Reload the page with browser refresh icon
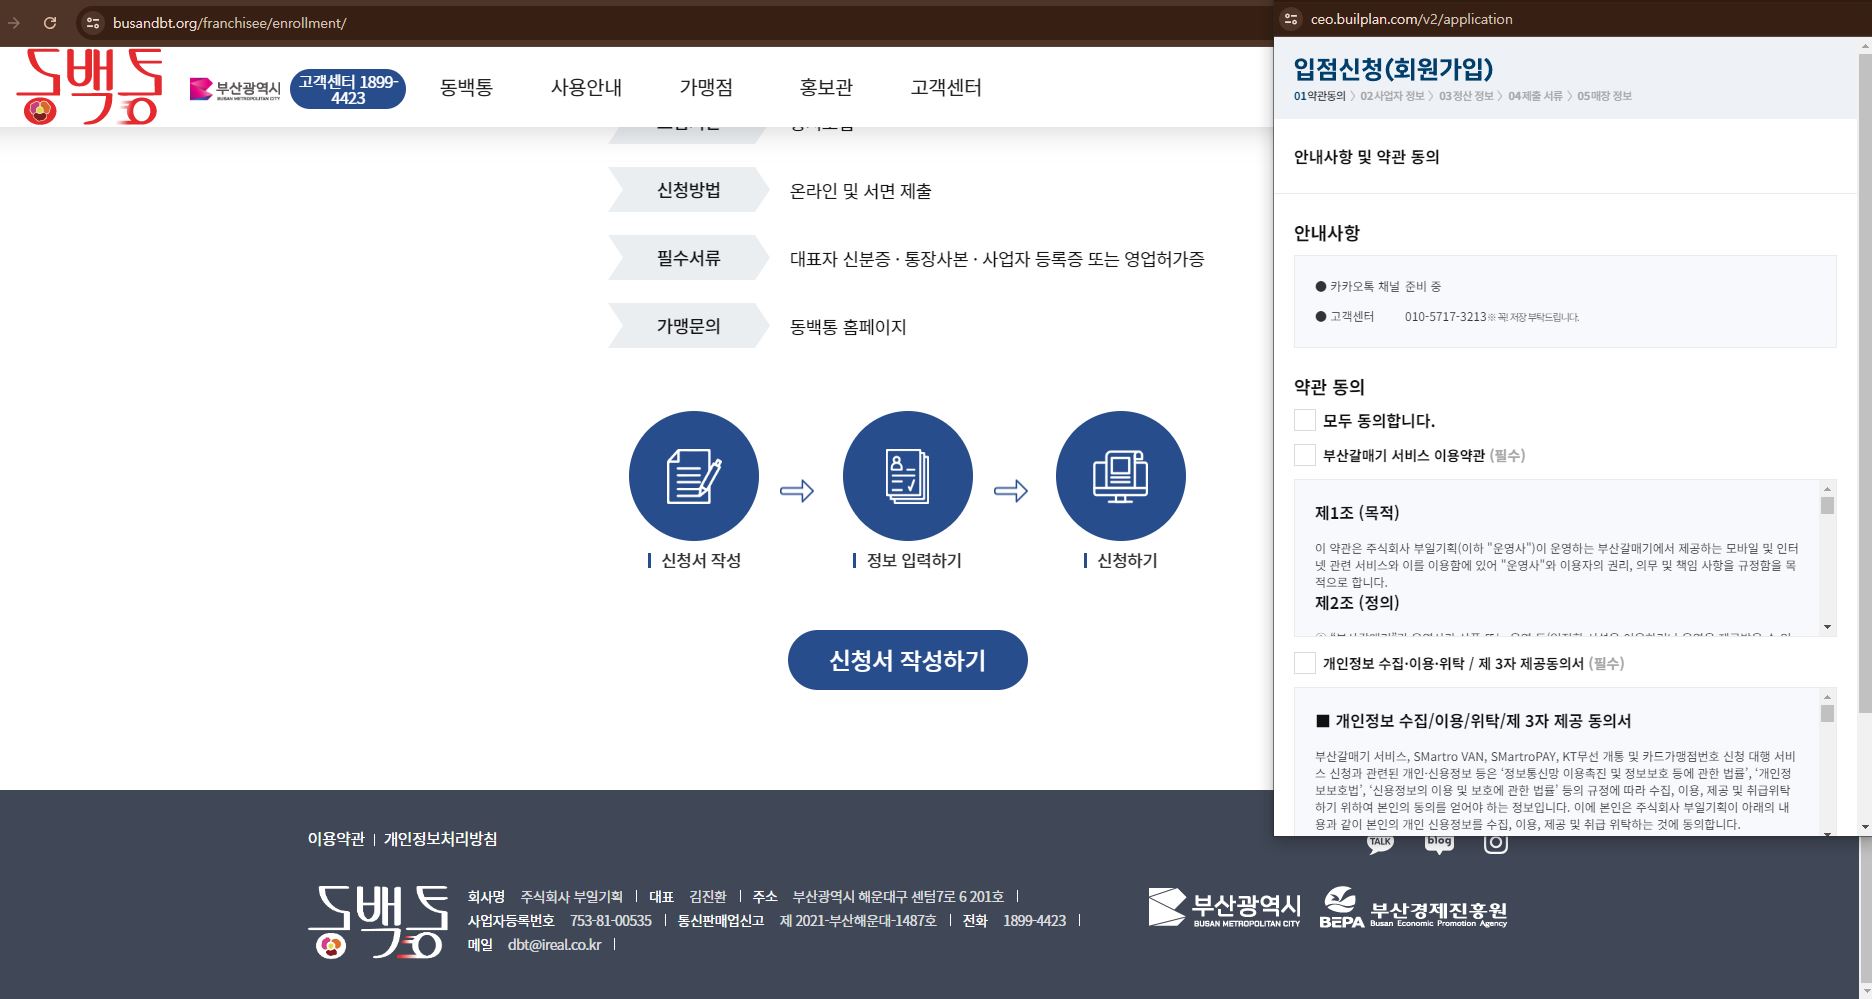Image resolution: width=1872 pixels, height=999 pixels. [x=50, y=22]
